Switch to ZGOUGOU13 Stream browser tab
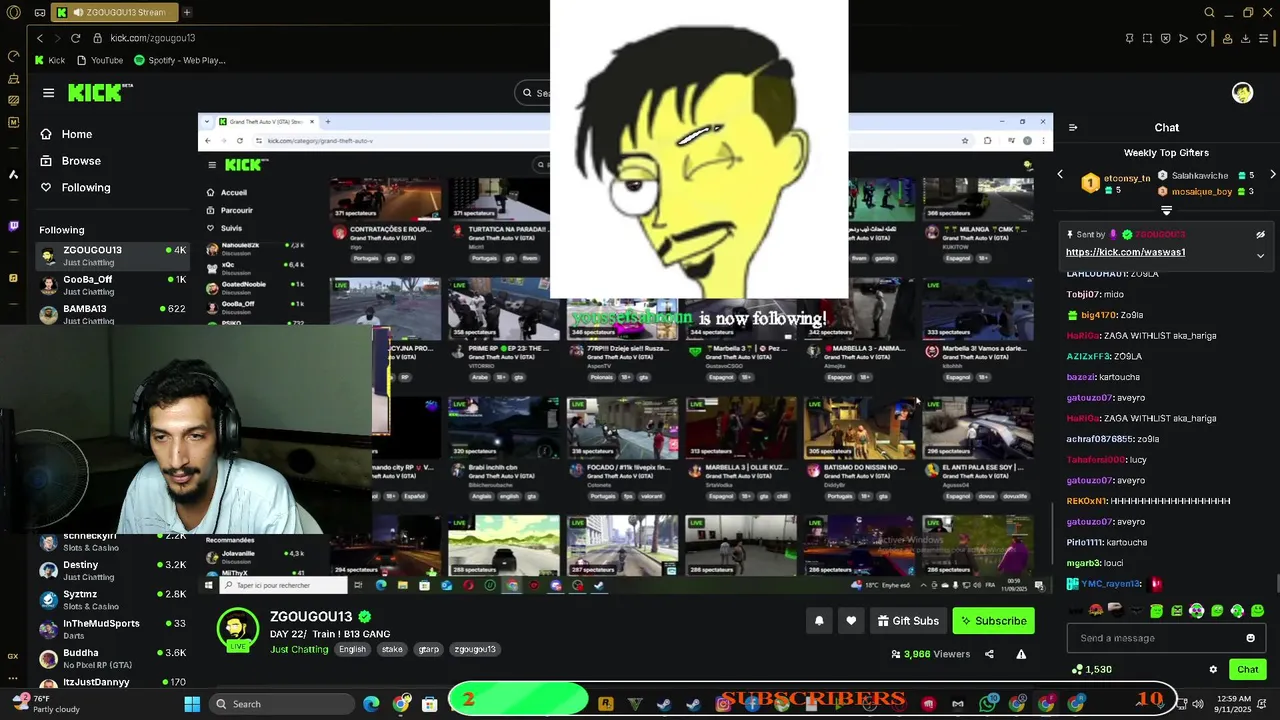1280x720 pixels. click(115, 13)
